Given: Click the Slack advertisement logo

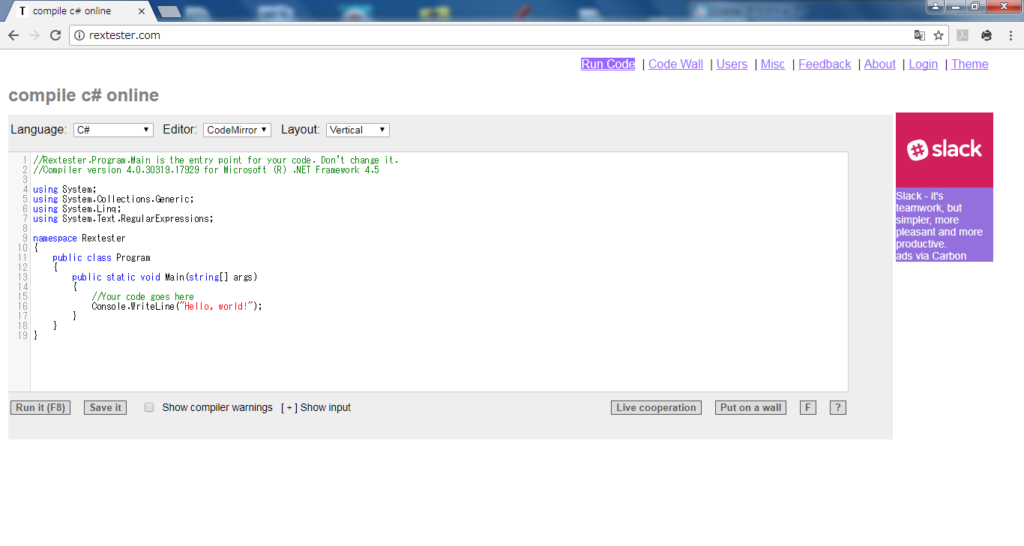Looking at the screenshot, I should click(x=944, y=150).
